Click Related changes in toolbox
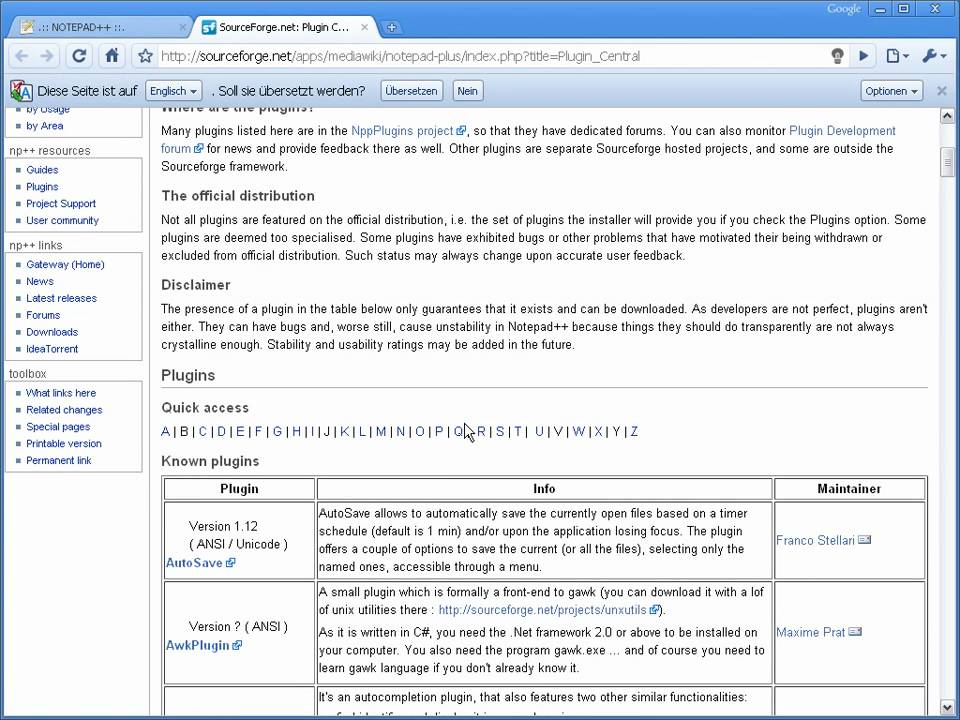Viewport: 960px width, 720px height. [64, 410]
